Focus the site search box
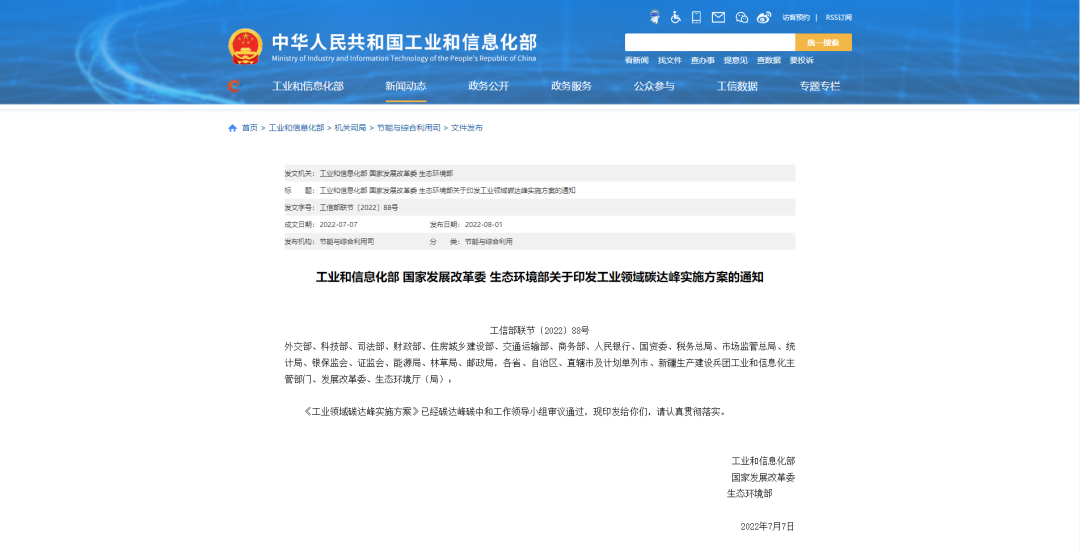 pos(709,42)
